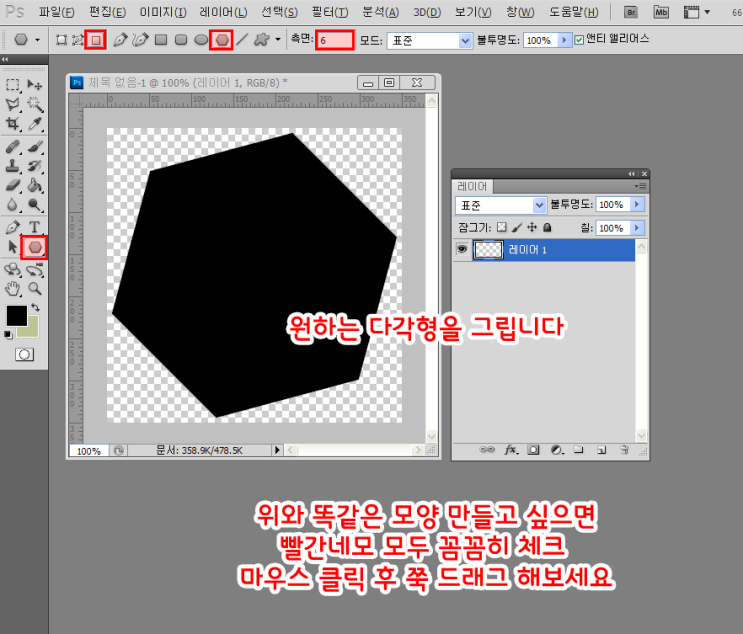The width and height of the screenshot is (743, 634).
Task: Open the Image menu
Action: 163,12
